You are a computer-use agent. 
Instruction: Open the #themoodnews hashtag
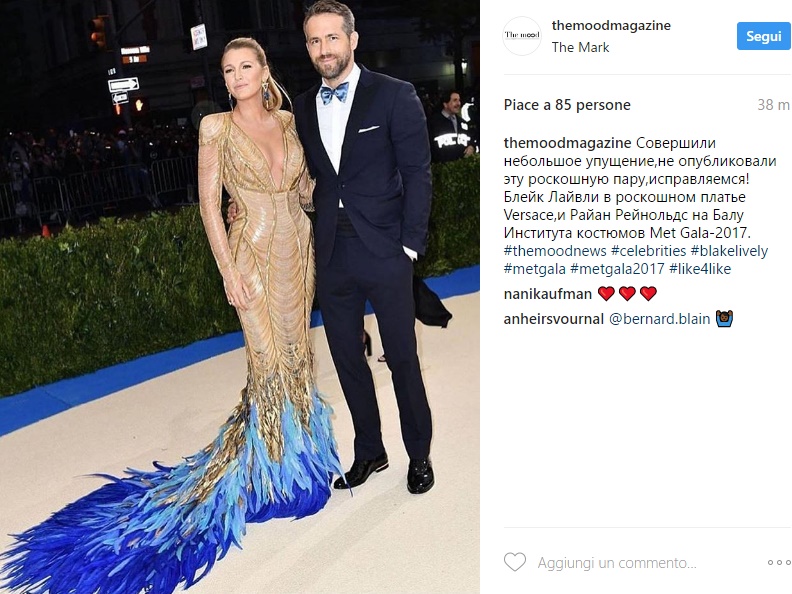pos(555,251)
